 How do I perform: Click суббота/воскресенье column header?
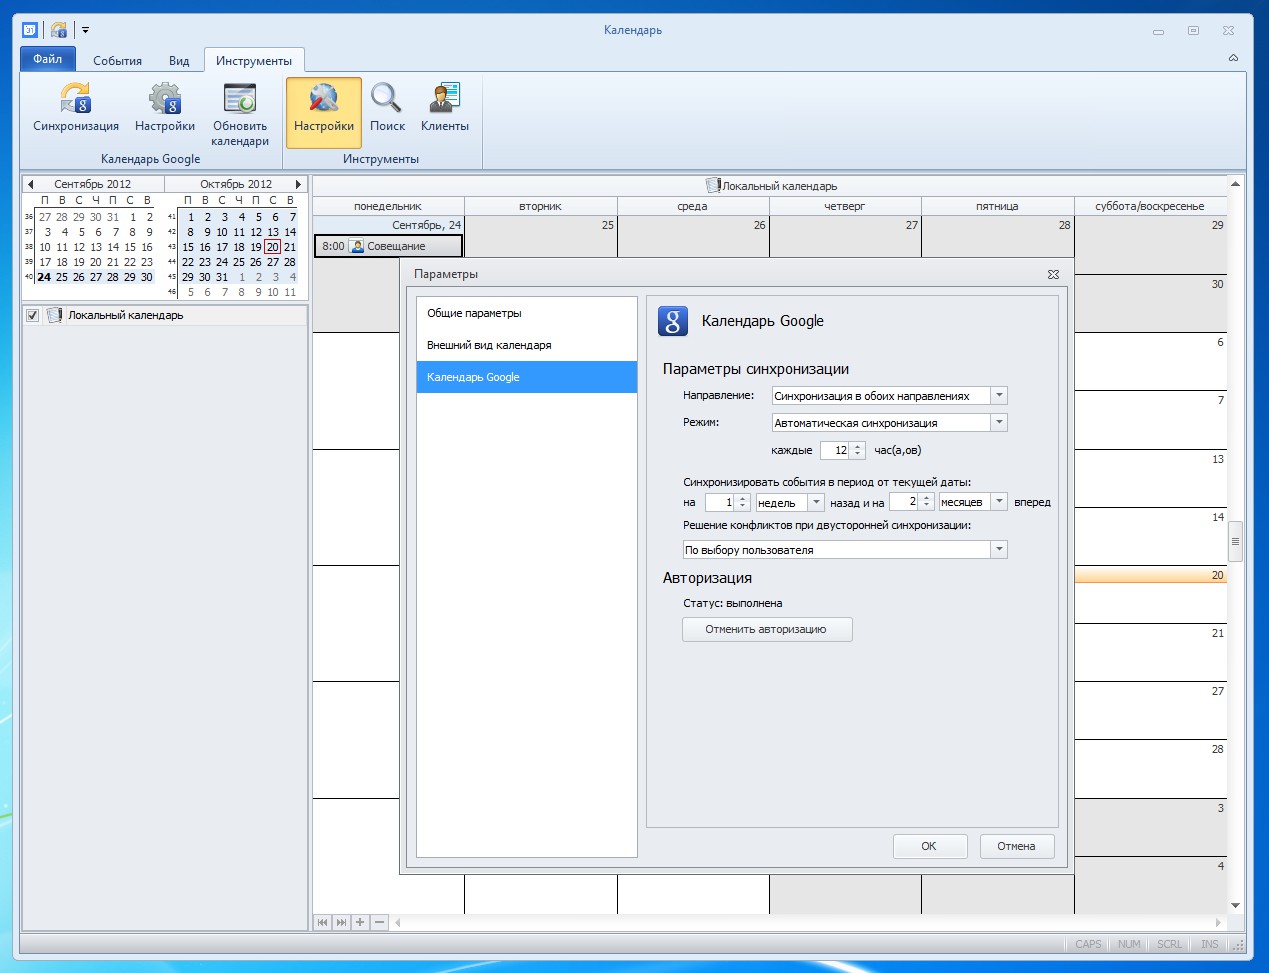[x=1150, y=206]
